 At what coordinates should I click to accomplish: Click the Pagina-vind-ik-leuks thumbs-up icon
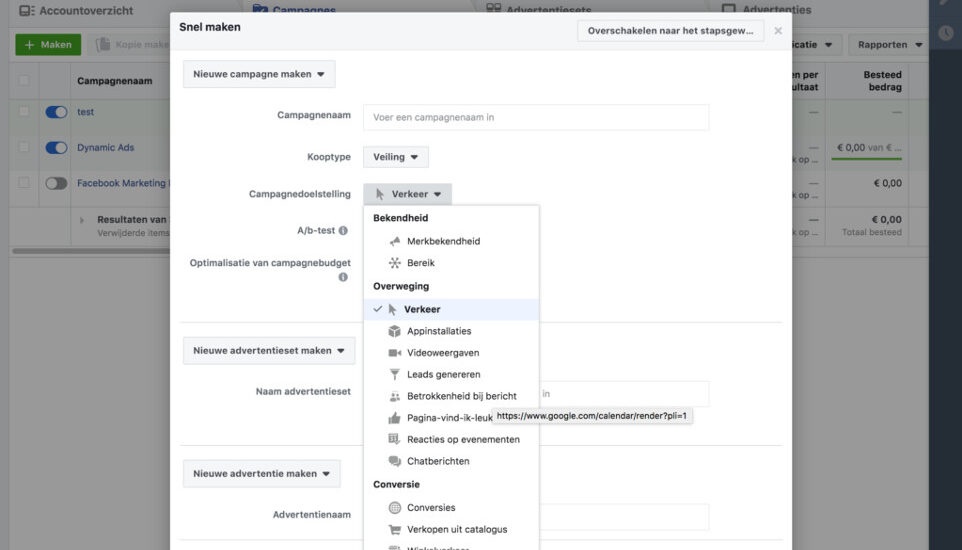tap(394, 418)
